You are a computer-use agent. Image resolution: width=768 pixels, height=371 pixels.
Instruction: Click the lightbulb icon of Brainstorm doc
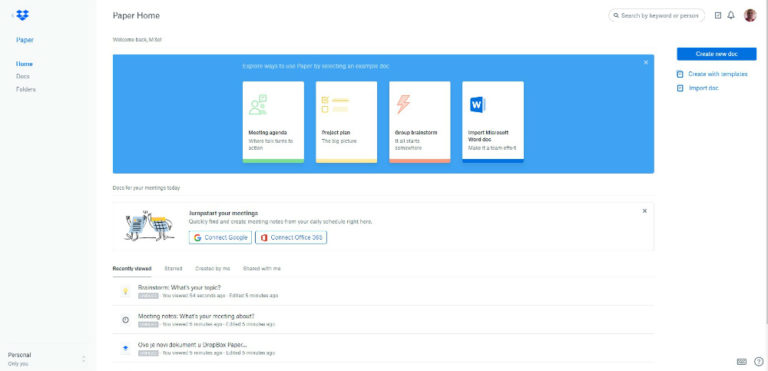pyautogui.click(x=125, y=291)
